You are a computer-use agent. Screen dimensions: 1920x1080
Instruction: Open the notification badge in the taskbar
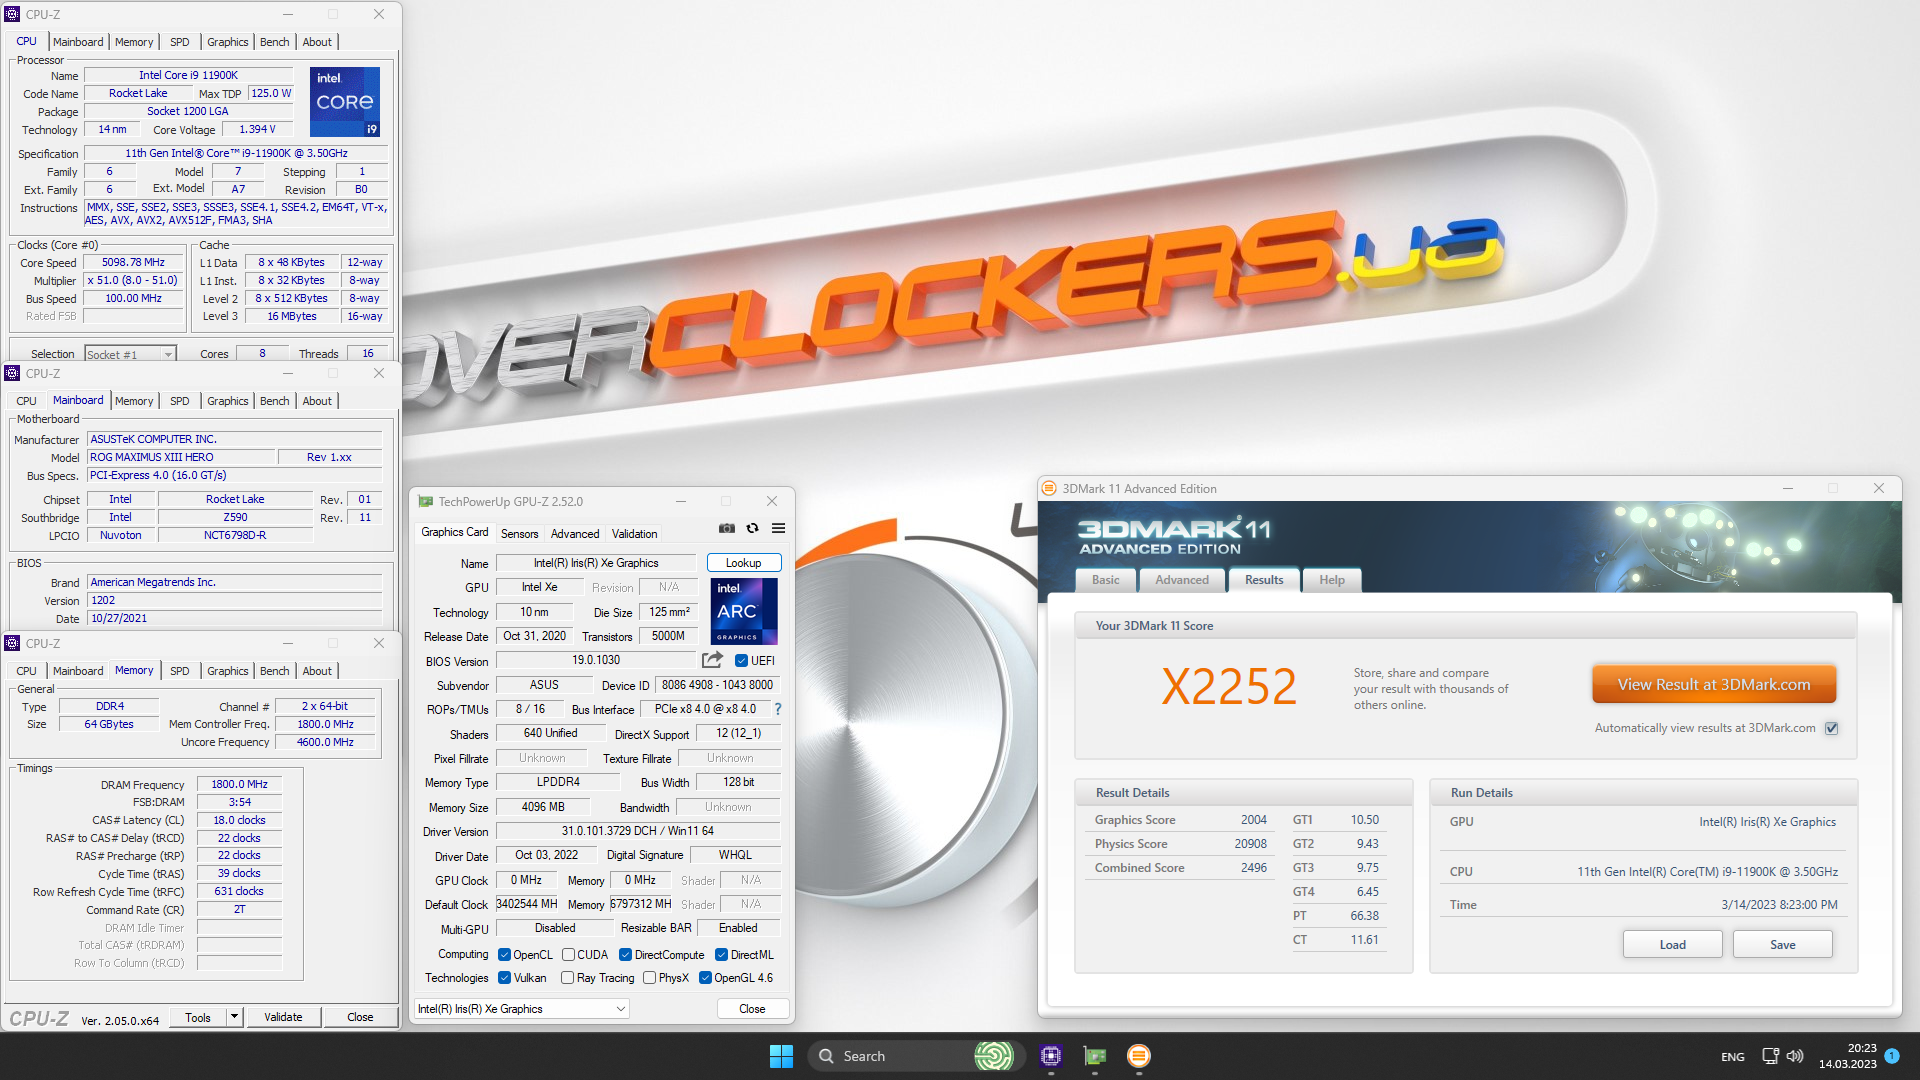click(x=1892, y=1056)
